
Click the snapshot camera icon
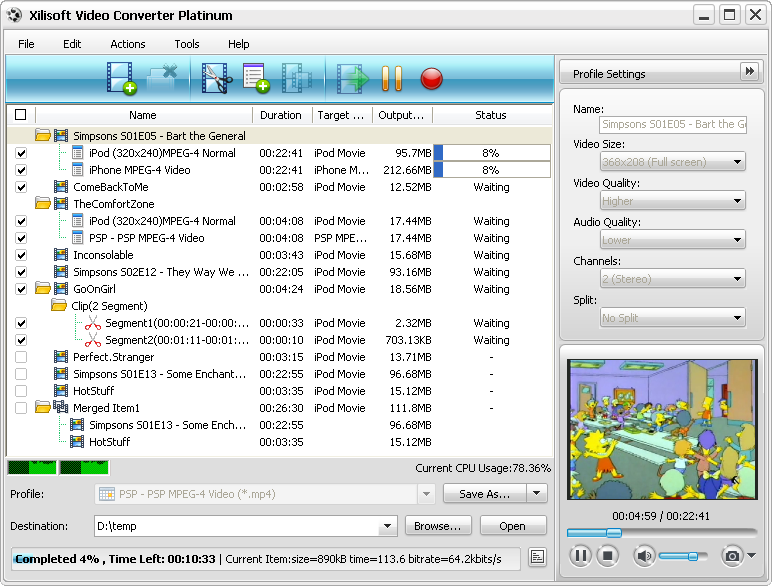pyautogui.click(x=733, y=555)
